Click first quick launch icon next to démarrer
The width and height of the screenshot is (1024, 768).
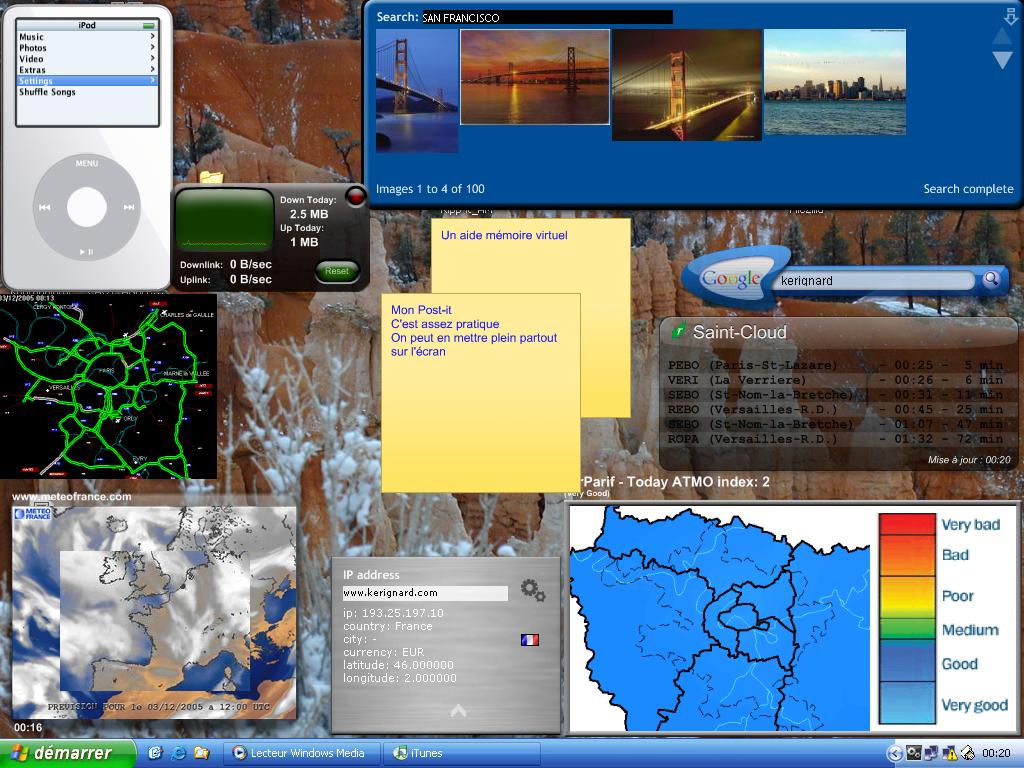click(x=155, y=753)
